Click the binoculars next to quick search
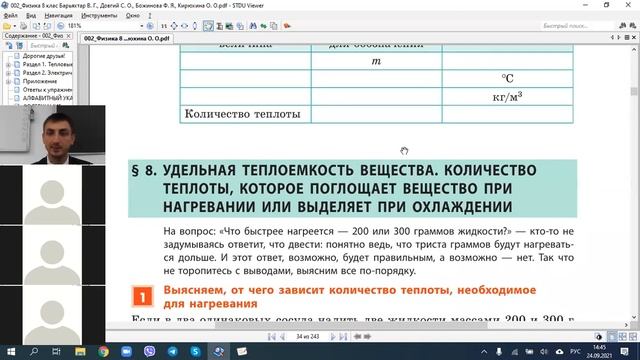Image resolution: width=640 pixels, height=360 pixels. click(x=622, y=26)
